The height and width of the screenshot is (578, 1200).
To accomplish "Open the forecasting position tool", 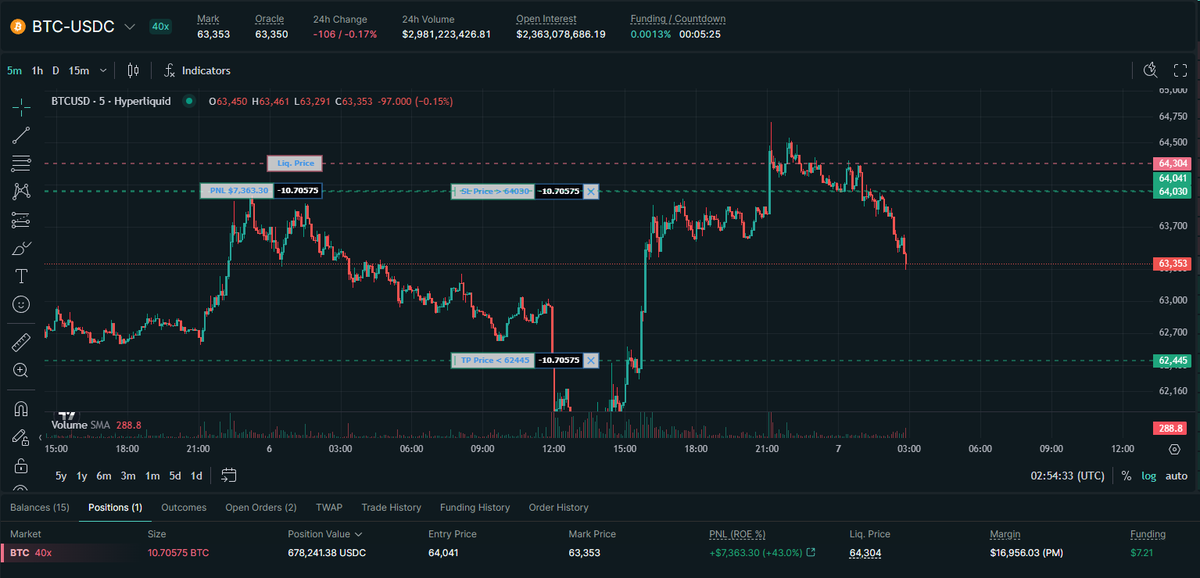I will coord(21,219).
